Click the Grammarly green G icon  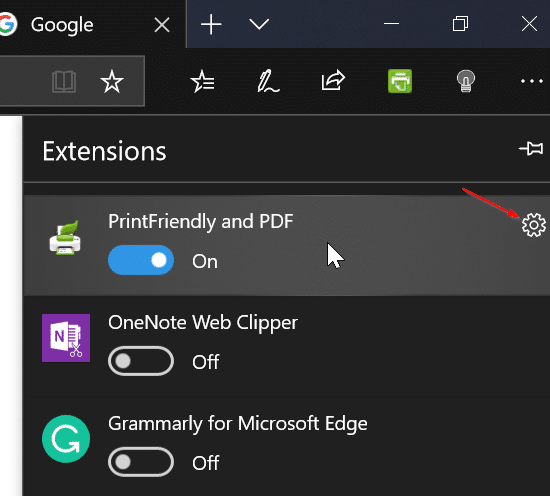point(66,439)
